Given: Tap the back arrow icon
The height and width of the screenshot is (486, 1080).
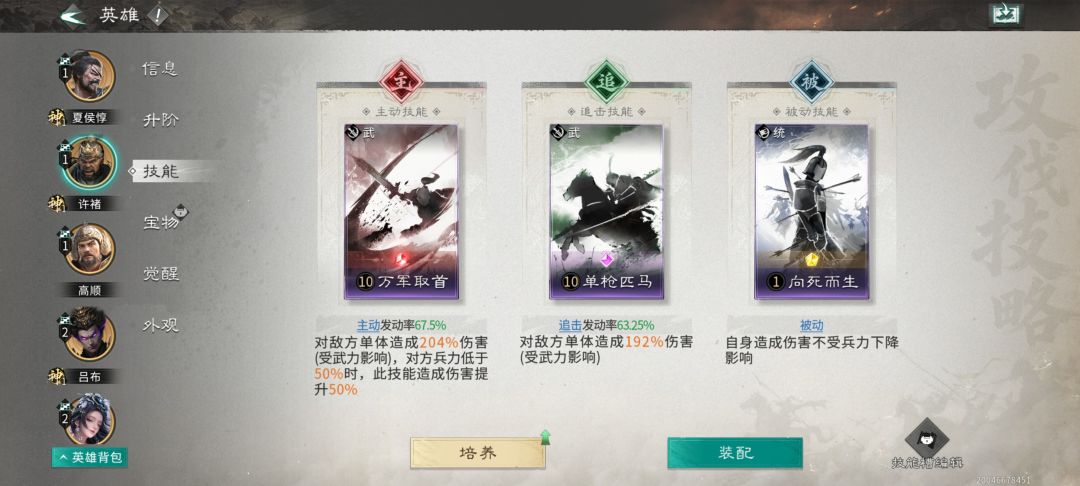Looking at the screenshot, I should point(73,15).
